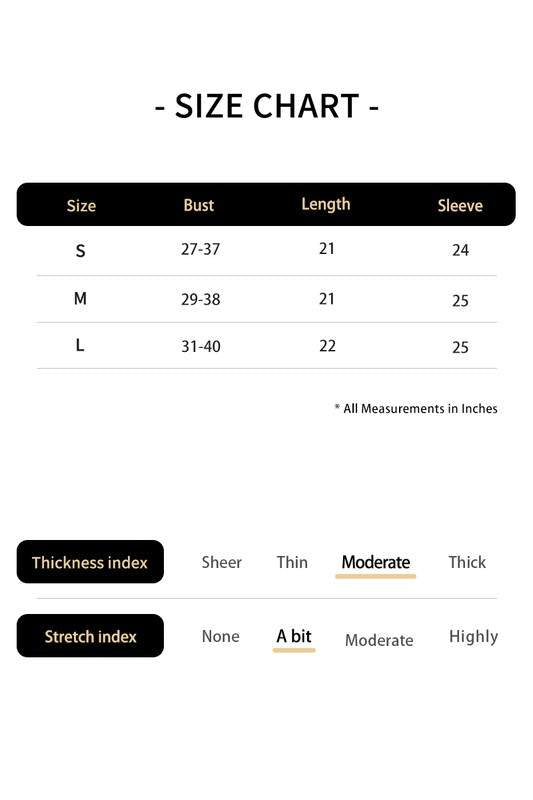Click the Stretch index label
The image size is (533, 800).
point(90,636)
